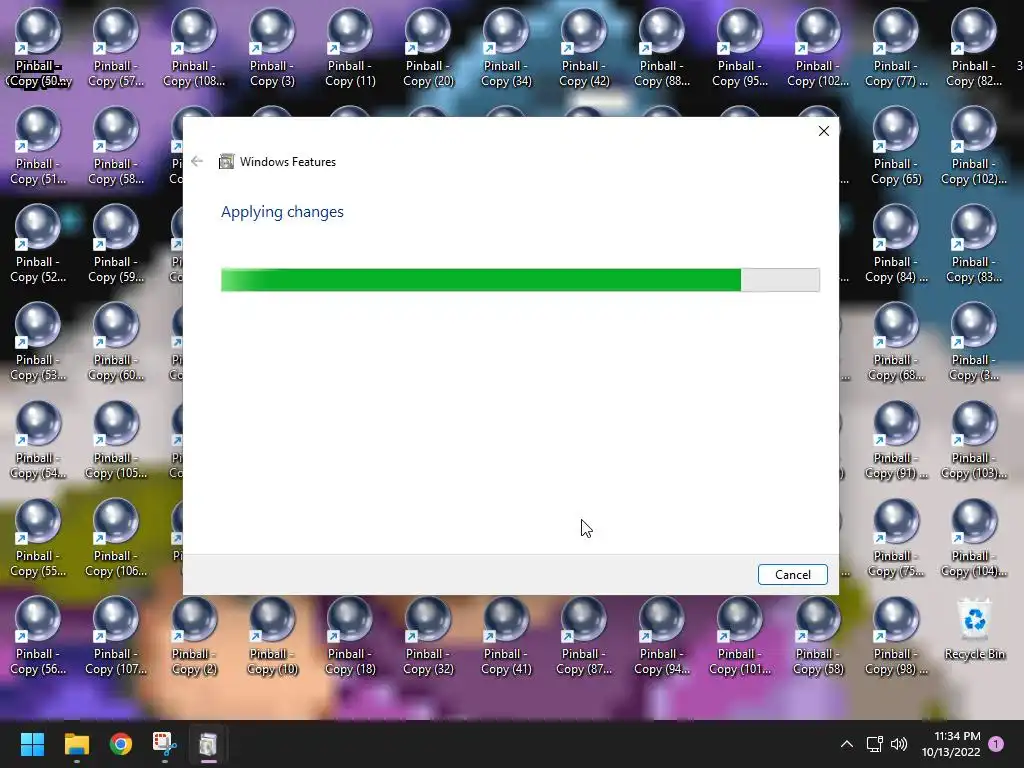Select Pinball - Copy (105 shortcut
This screenshot has height=768, width=1024.
click(x=116, y=441)
